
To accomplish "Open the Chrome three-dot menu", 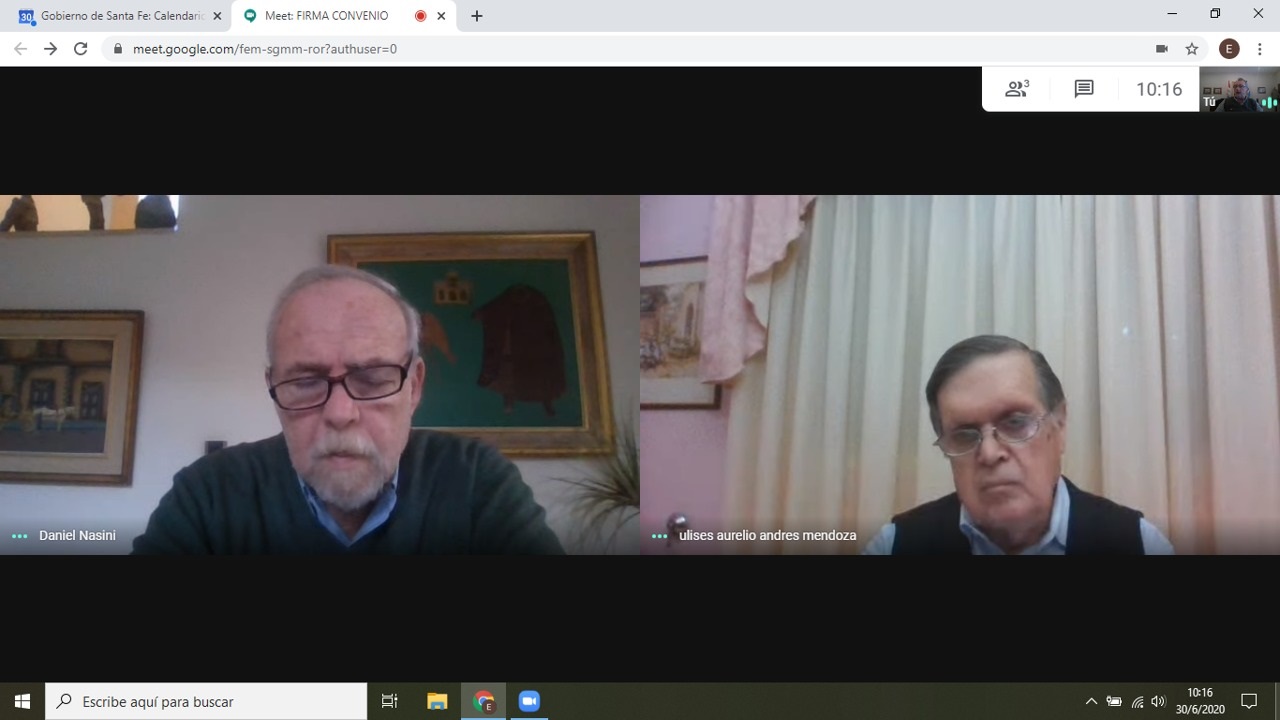I will point(1259,49).
